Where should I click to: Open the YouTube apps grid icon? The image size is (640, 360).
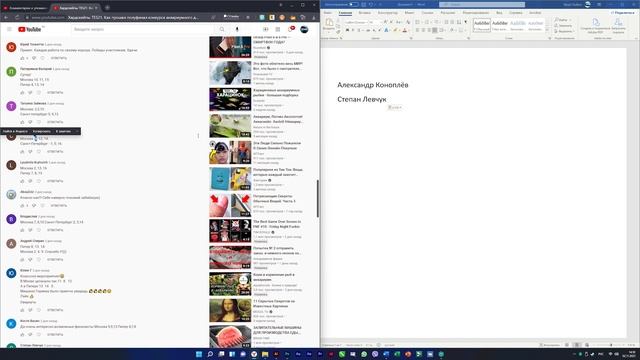(278, 29)
